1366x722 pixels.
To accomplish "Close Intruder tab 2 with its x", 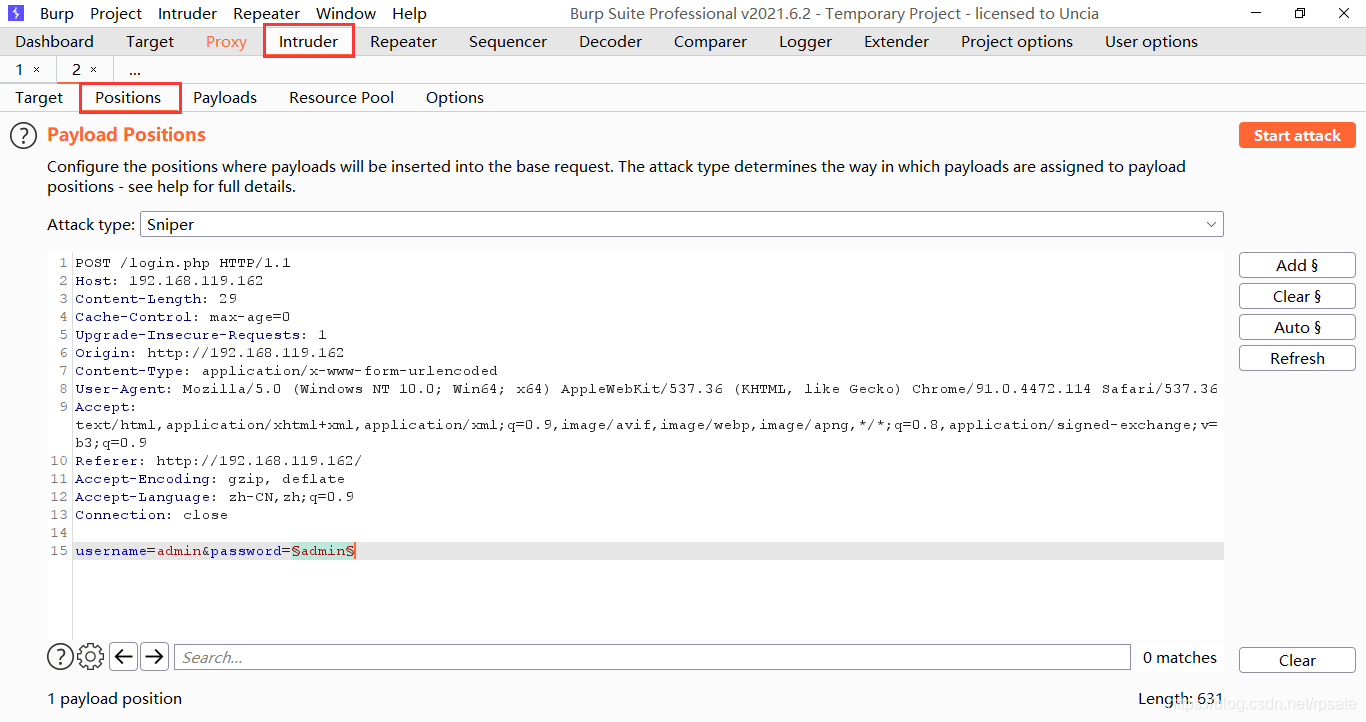I will point(94,69).
